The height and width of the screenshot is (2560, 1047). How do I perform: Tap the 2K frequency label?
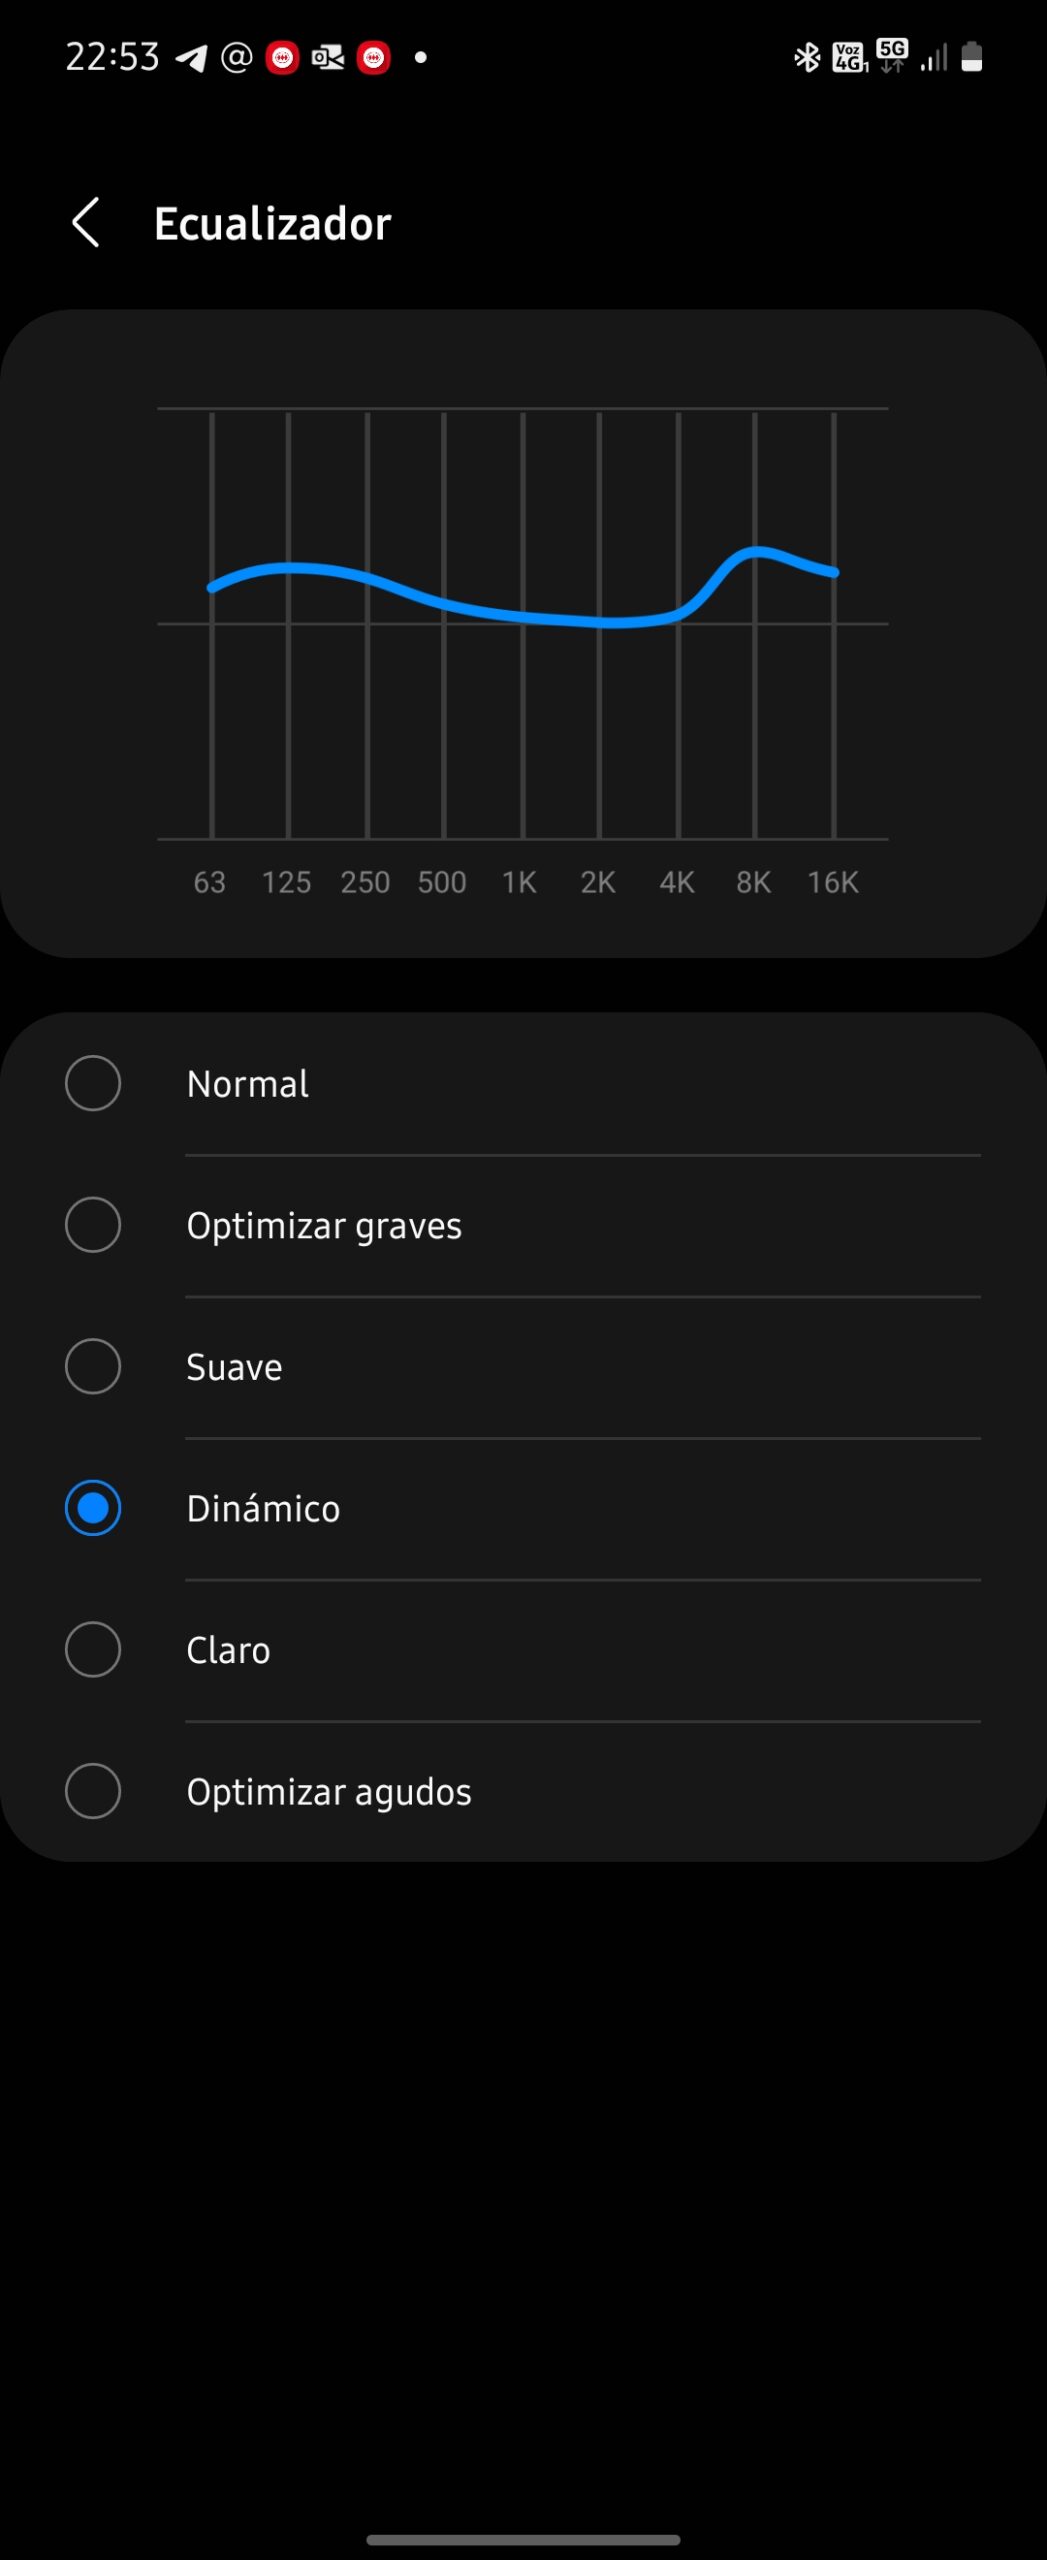pos(598,882)
